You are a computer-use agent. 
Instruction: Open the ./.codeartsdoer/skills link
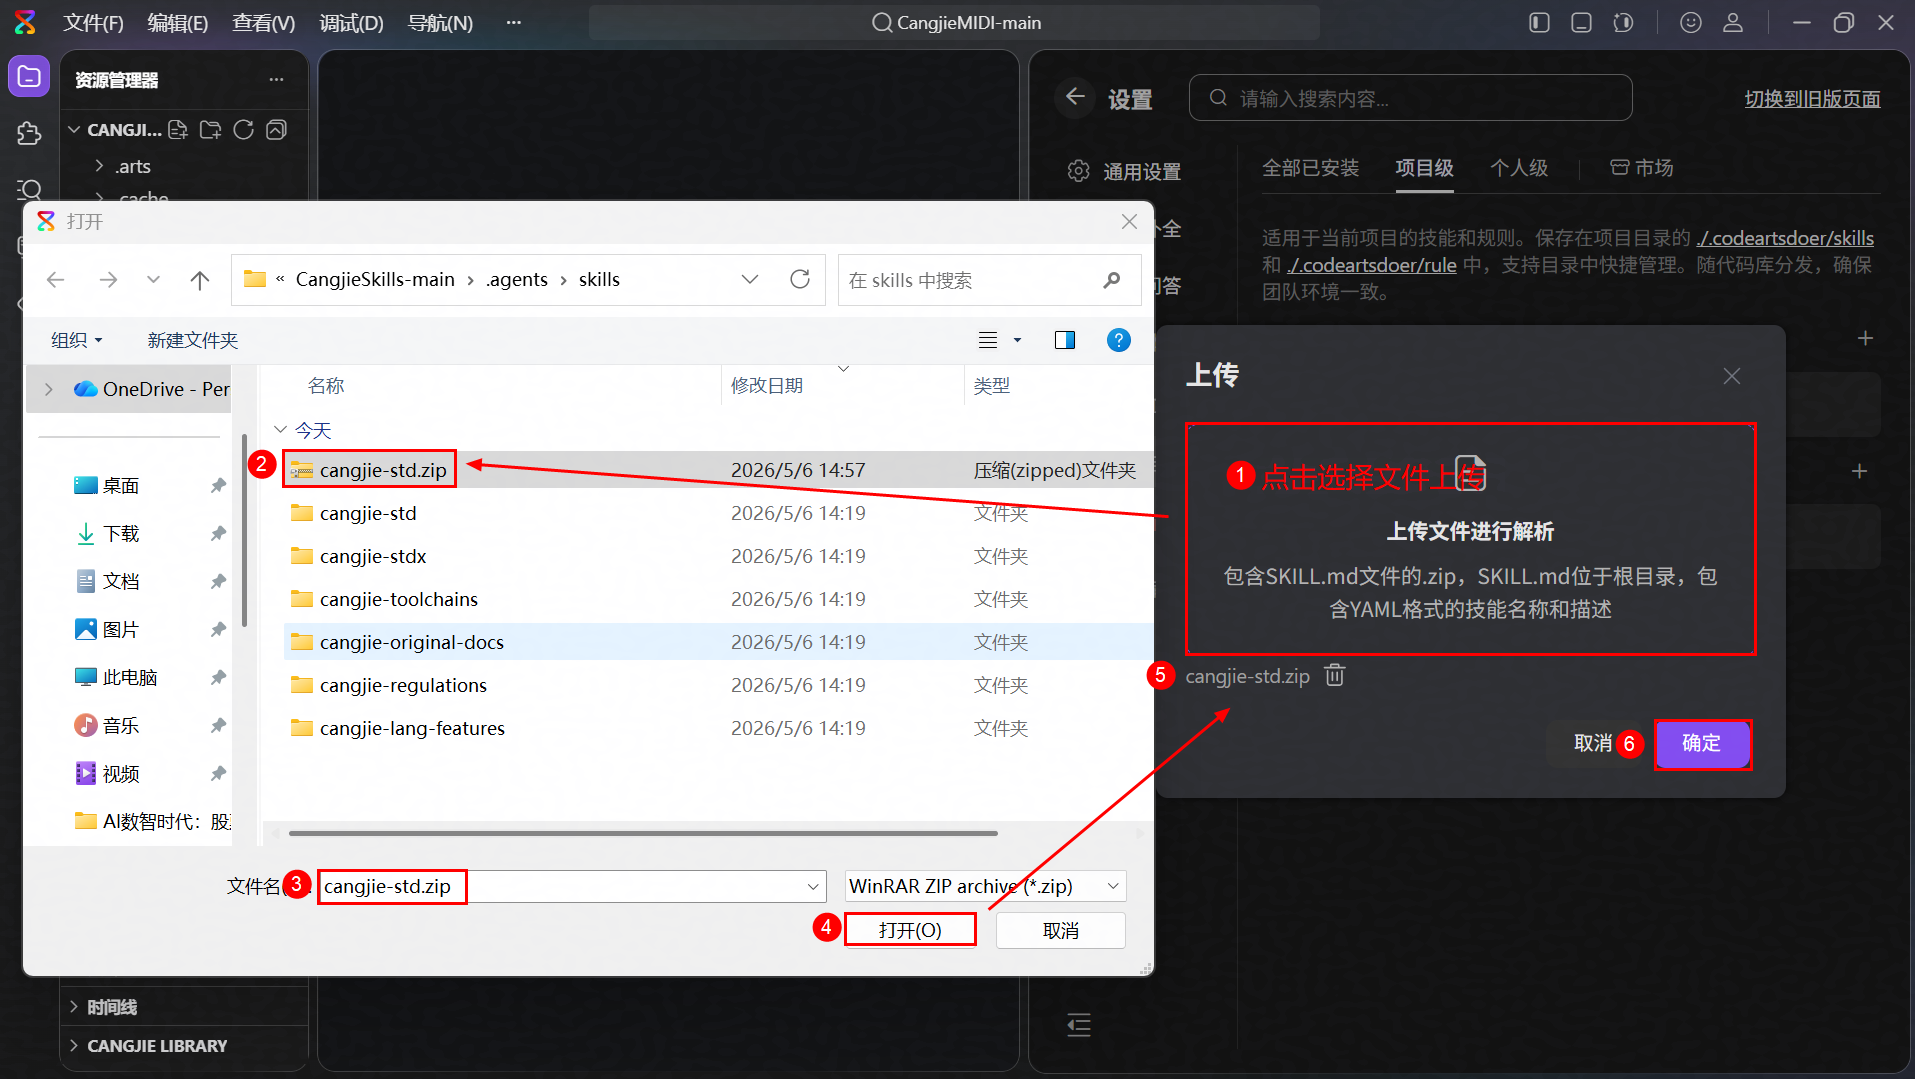1785,238
